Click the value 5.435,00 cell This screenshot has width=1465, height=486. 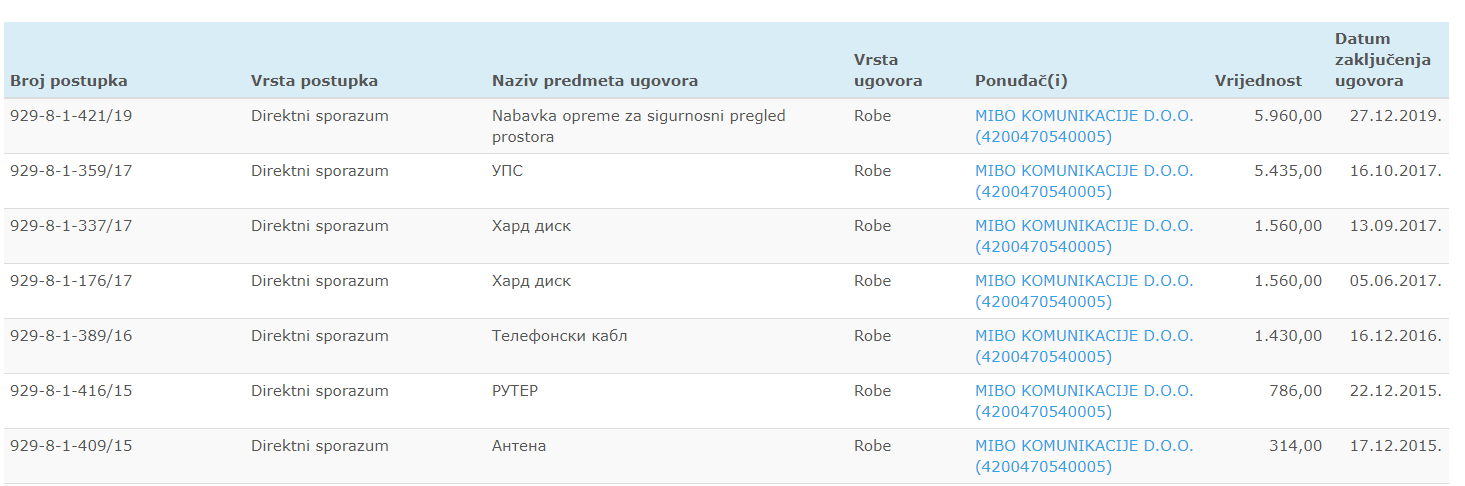pos(1288,171)
